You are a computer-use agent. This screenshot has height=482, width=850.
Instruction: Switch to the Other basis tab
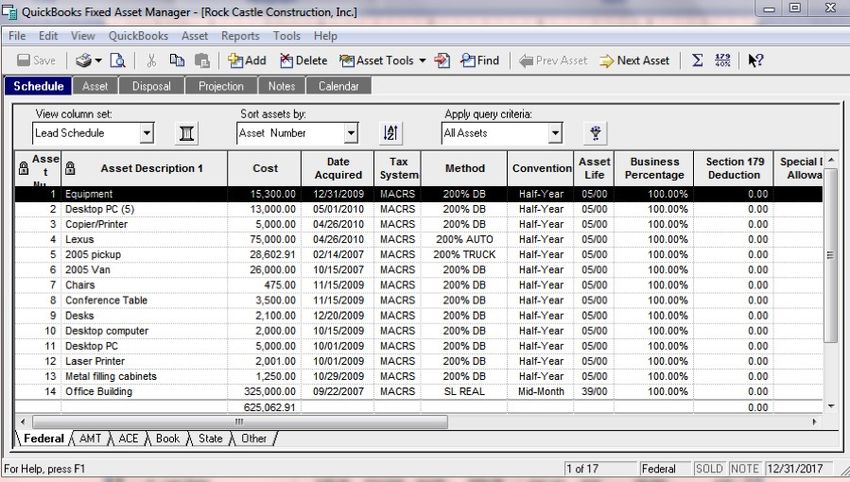tap(254, 438)
